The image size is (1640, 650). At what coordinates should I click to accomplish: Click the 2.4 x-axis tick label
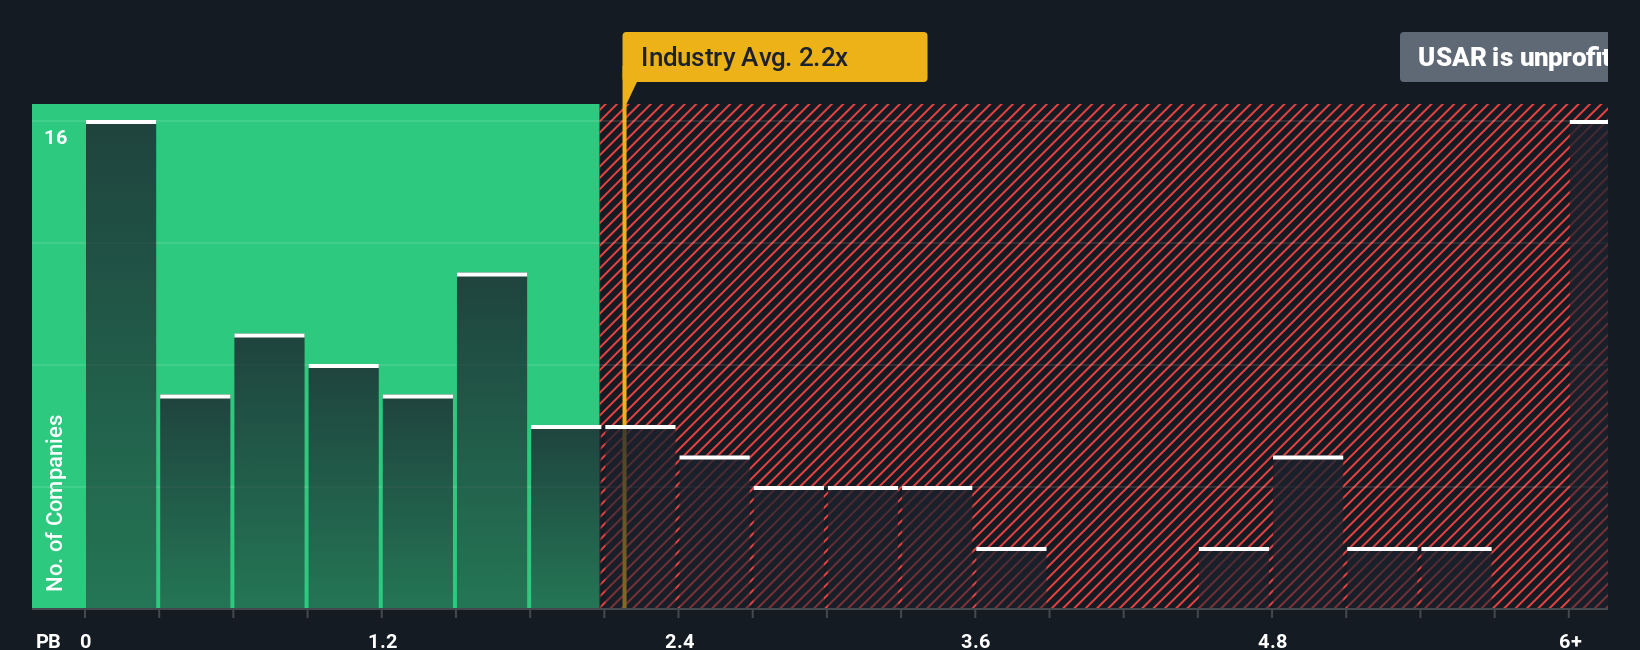point(679,640)
